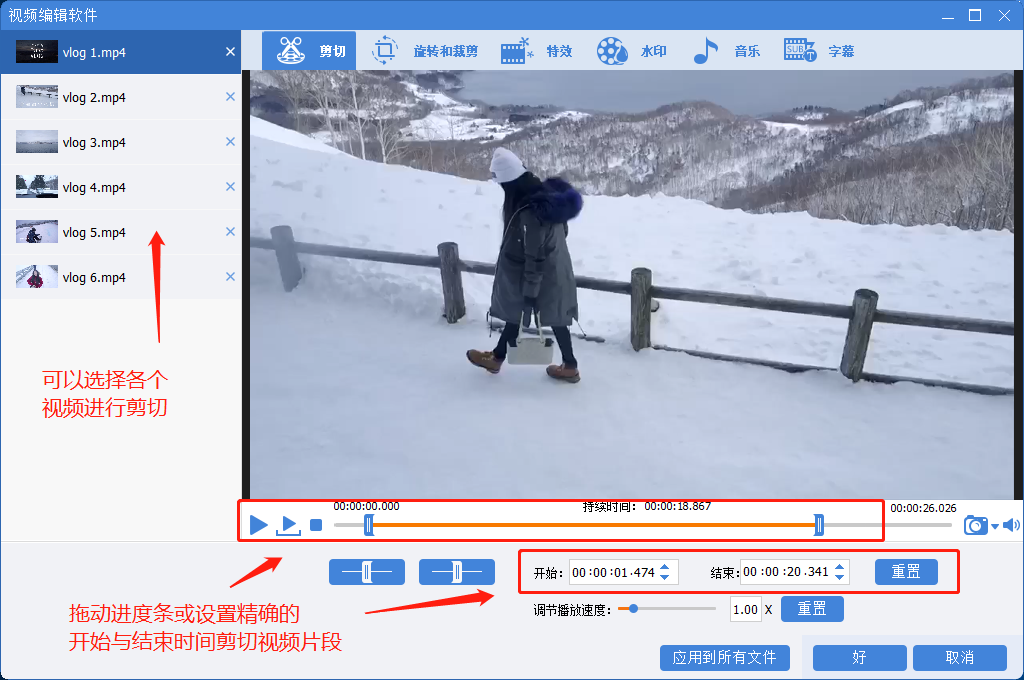Image resolution: width=1024 pixels, height=680 pixels.
Task: Reset trim times with 重置 button
Action: 906,572
